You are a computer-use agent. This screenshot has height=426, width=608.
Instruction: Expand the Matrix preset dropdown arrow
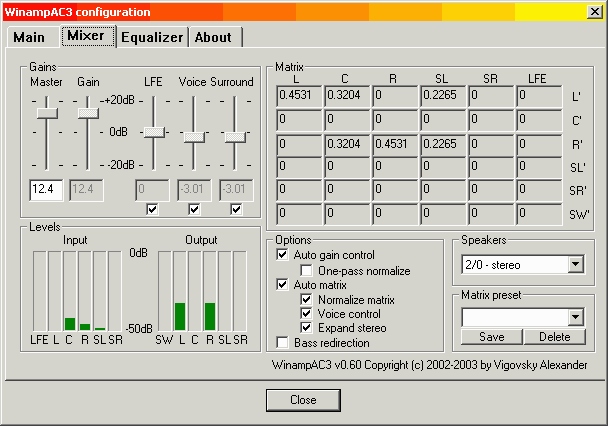pyautogui.click(x=576, y=317)
